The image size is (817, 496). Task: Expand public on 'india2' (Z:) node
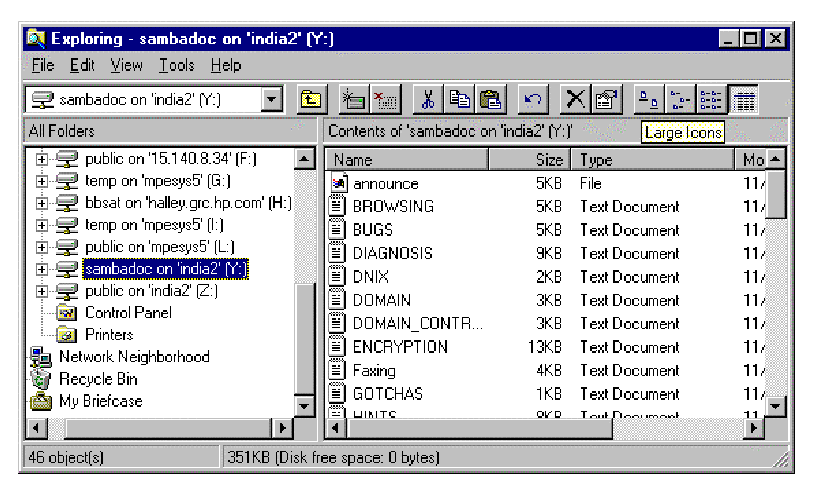coord(41,291)
